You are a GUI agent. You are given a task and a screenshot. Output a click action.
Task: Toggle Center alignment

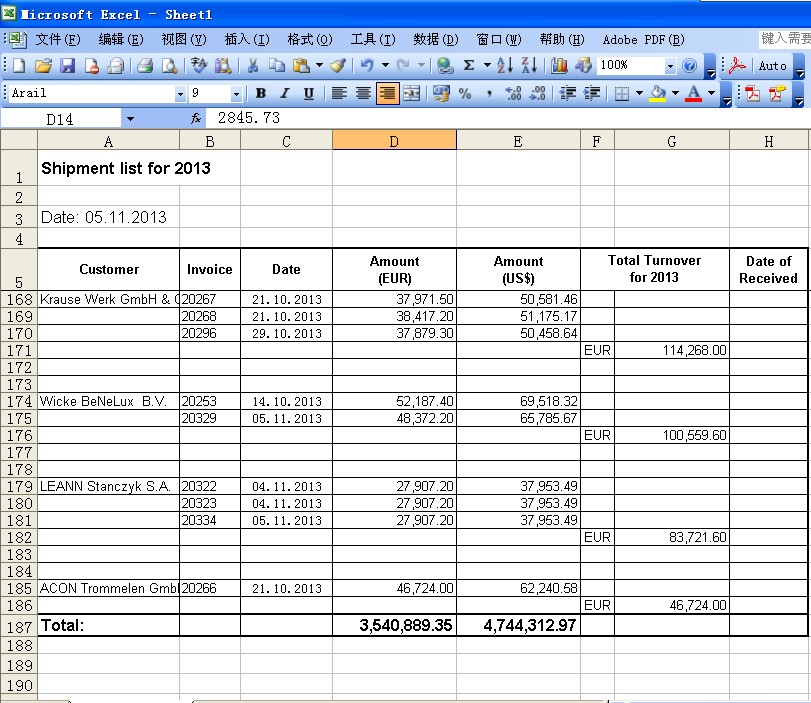pos(363,94)
